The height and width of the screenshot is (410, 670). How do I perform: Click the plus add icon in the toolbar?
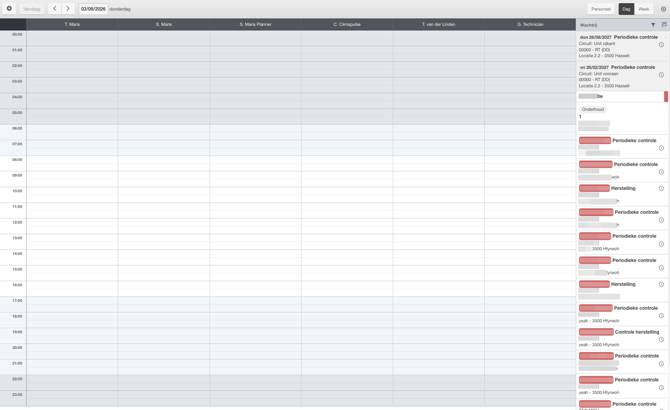[9, 9]
